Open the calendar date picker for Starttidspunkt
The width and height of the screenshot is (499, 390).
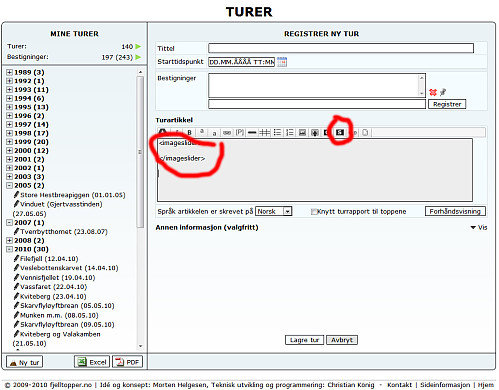[x=282, y=62]
